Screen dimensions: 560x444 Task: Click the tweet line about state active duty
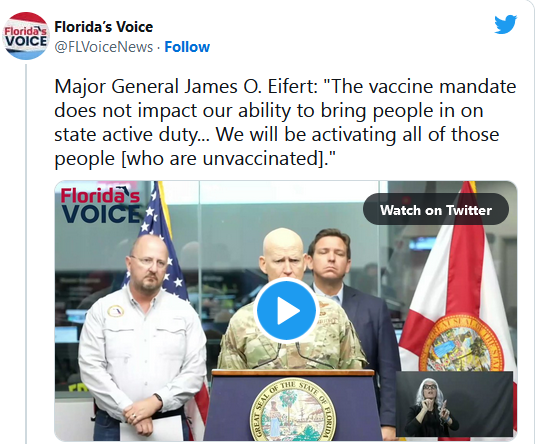pyautogui.click(x=277, y=135)
